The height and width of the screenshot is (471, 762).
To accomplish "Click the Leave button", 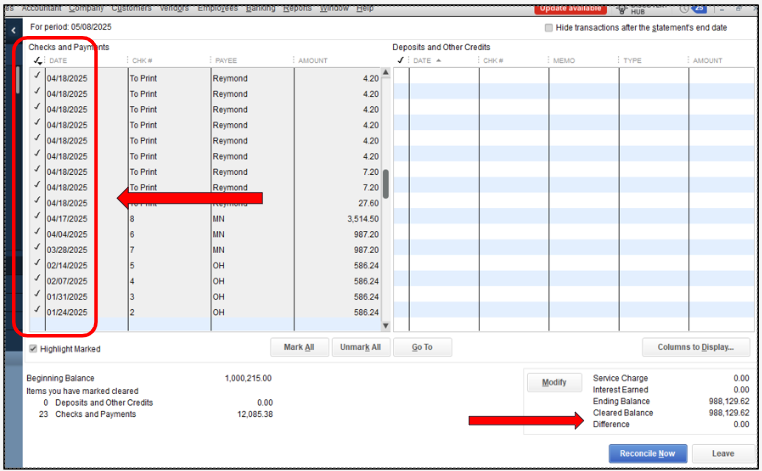I will (x=723, y=454).
